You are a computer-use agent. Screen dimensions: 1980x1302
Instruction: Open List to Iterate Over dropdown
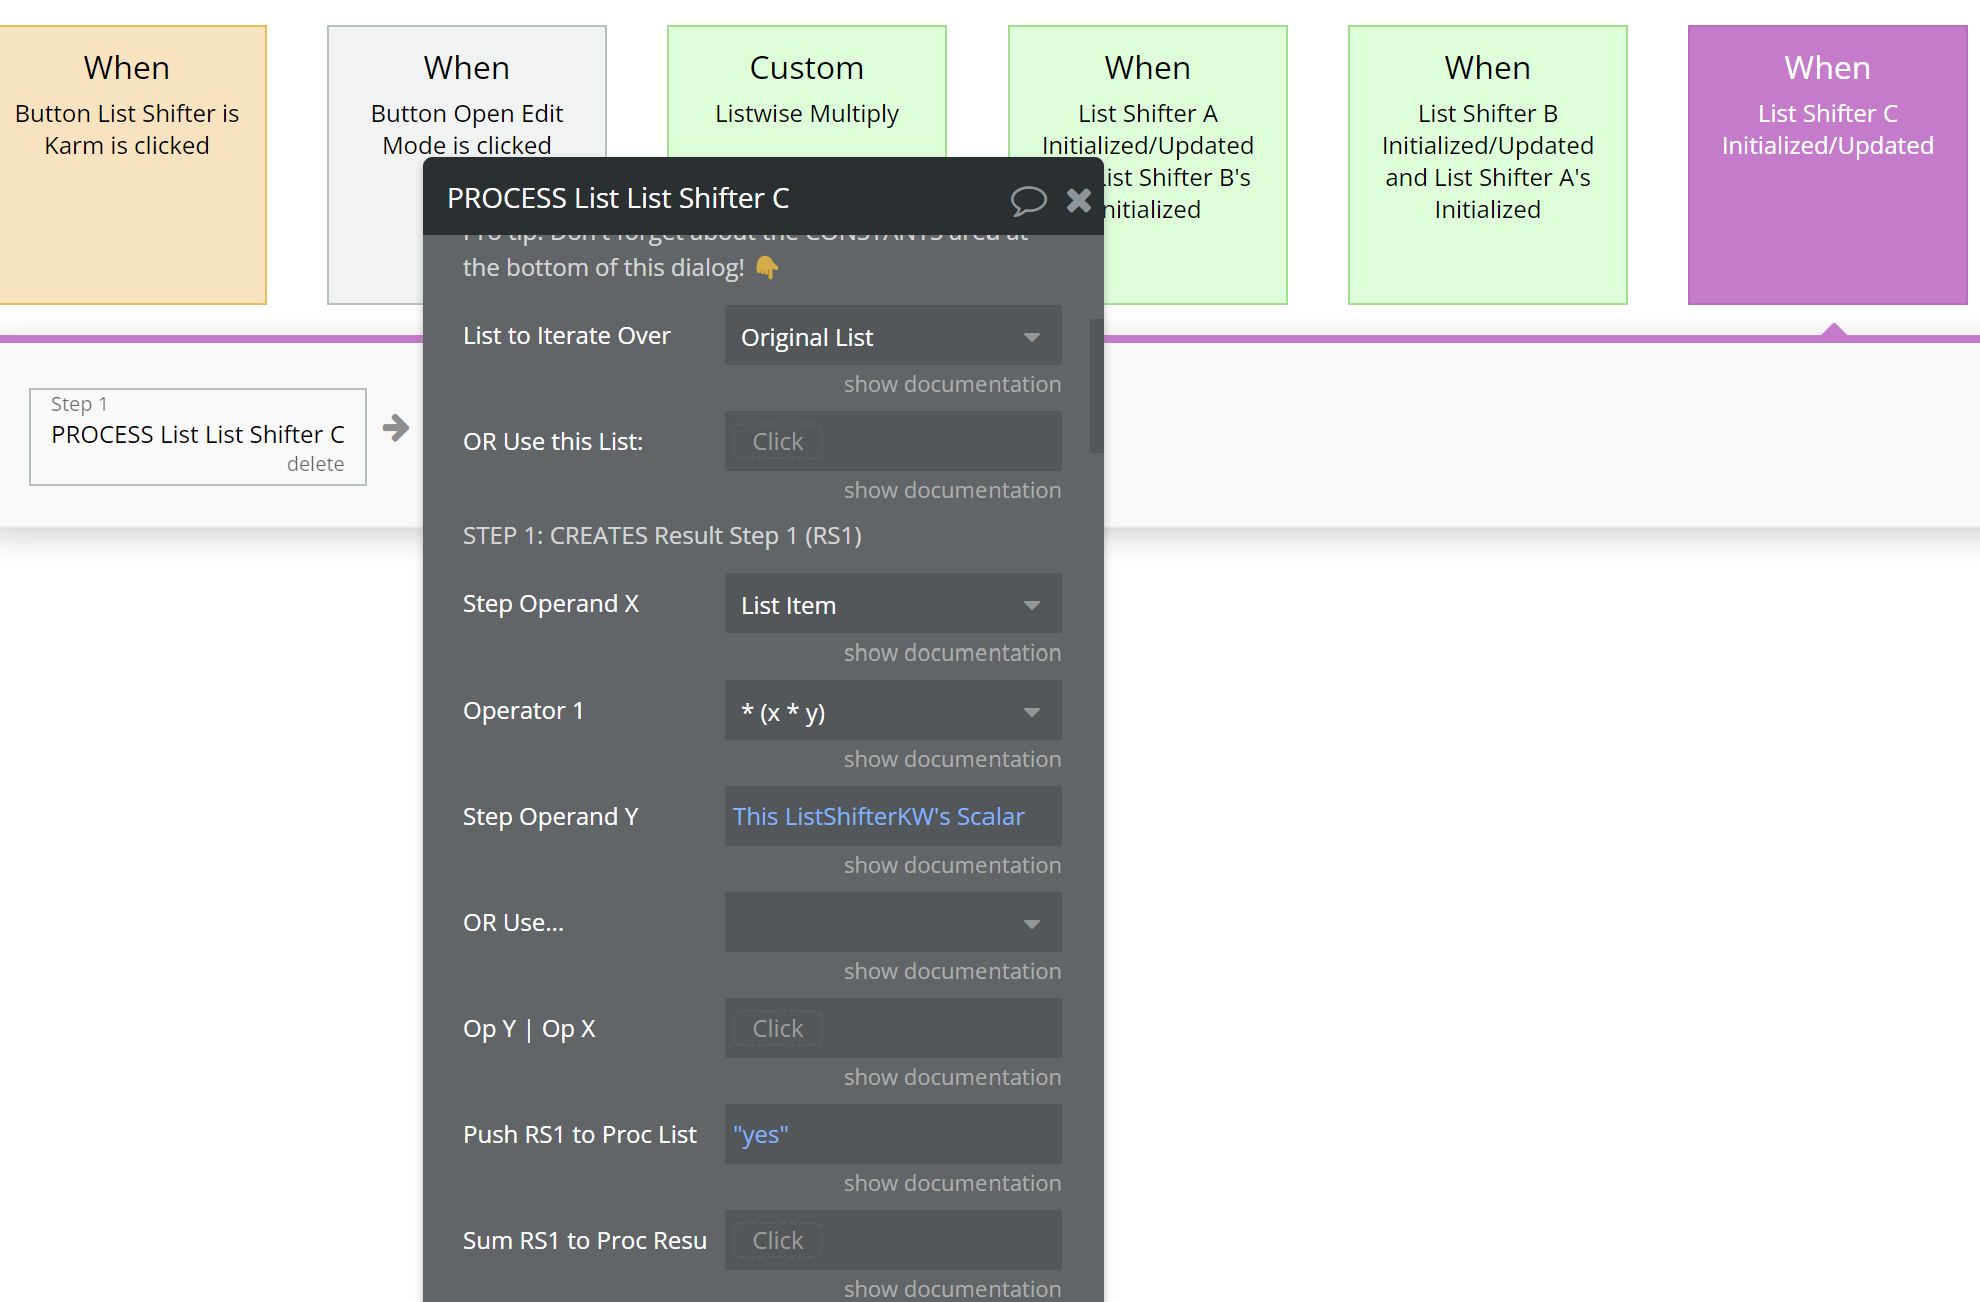892,337
